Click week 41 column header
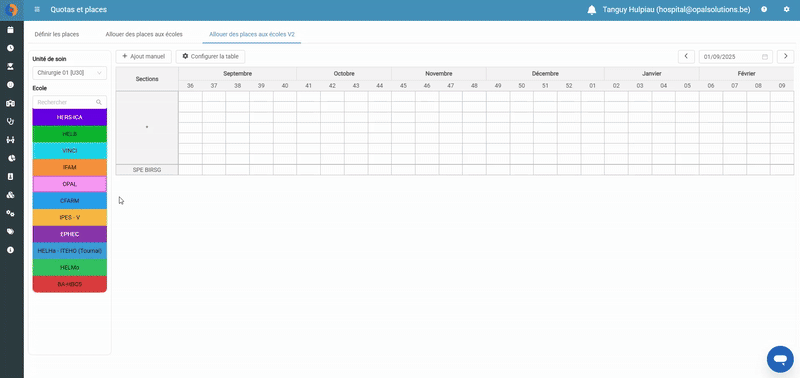The width and height of the screenshot is (800, 378). click(309, 86)
